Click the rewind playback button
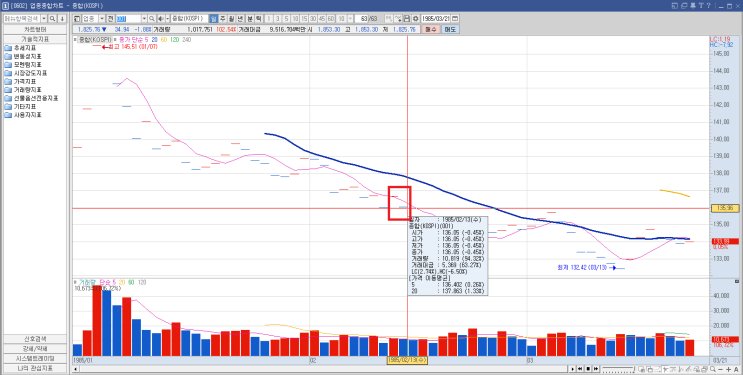Image resolution: width=743 pixels, height=375 pixels. pos(580,369)
